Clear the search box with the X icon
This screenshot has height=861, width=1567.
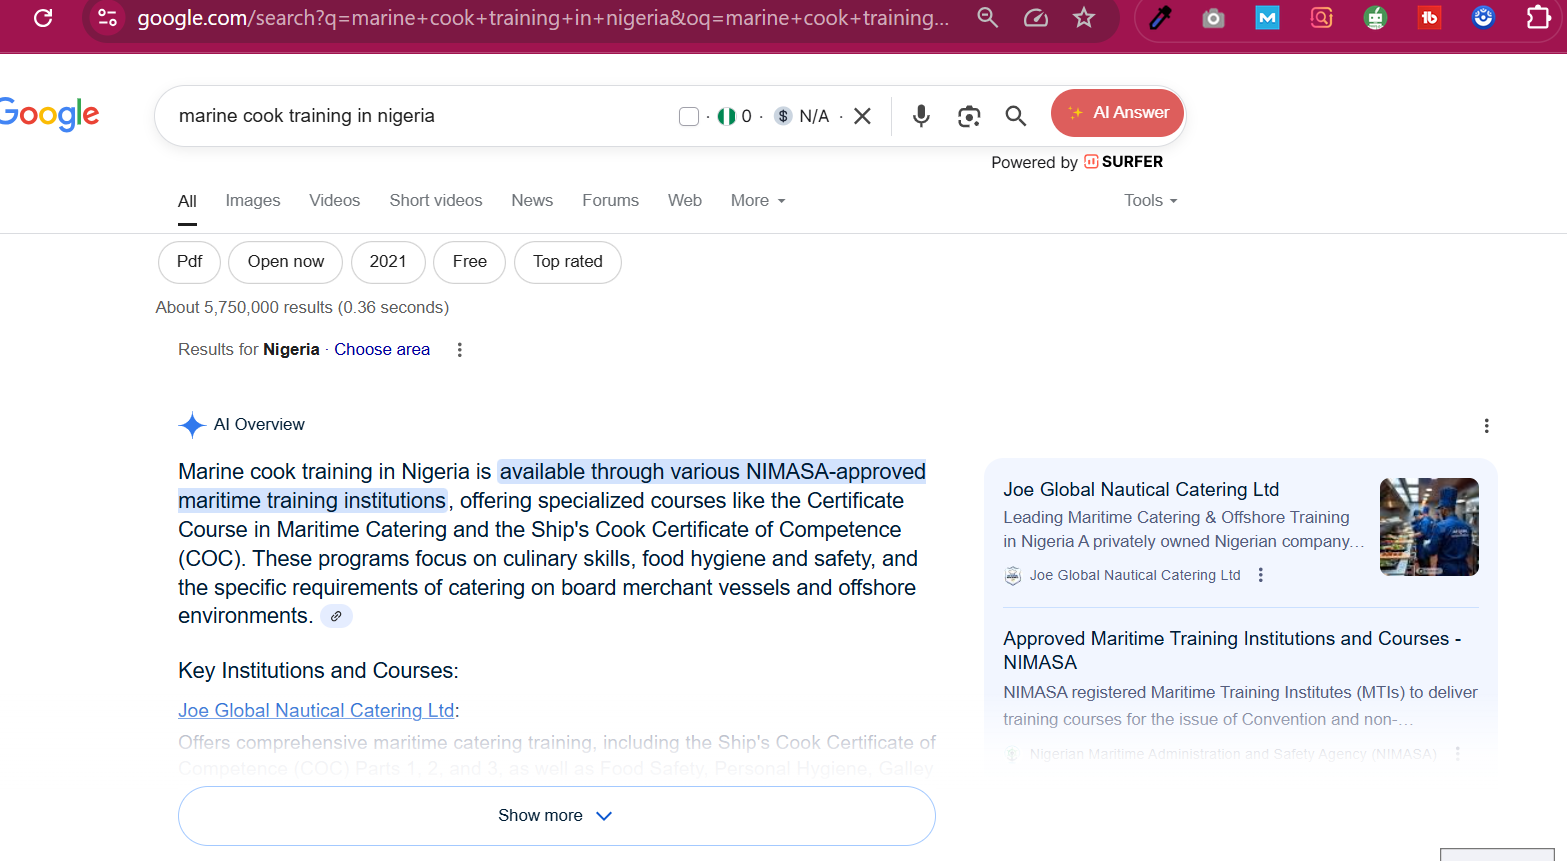pyautogui.click(x=862, y=116)
